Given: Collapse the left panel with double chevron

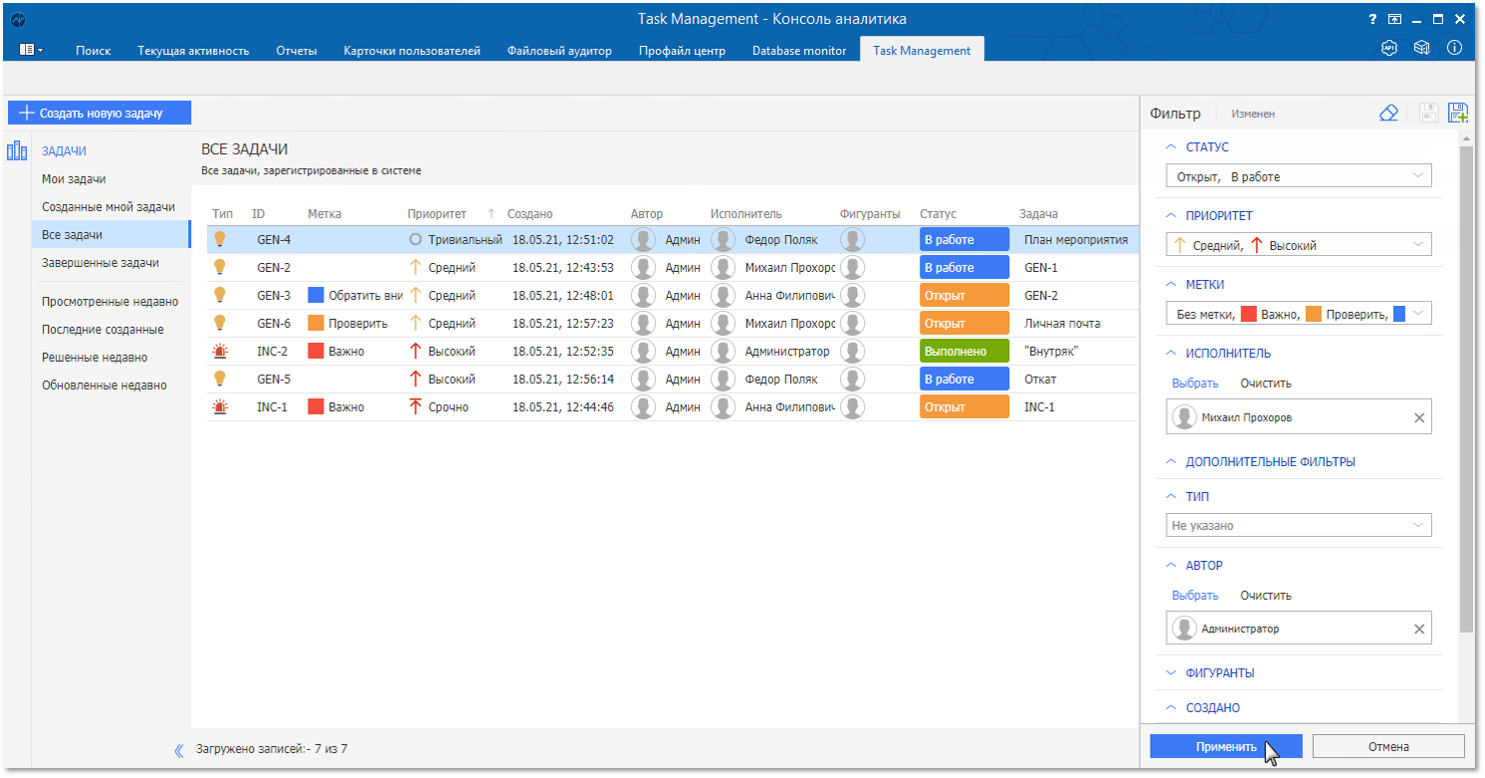Looking at the screenshot, I should point(179,749).
